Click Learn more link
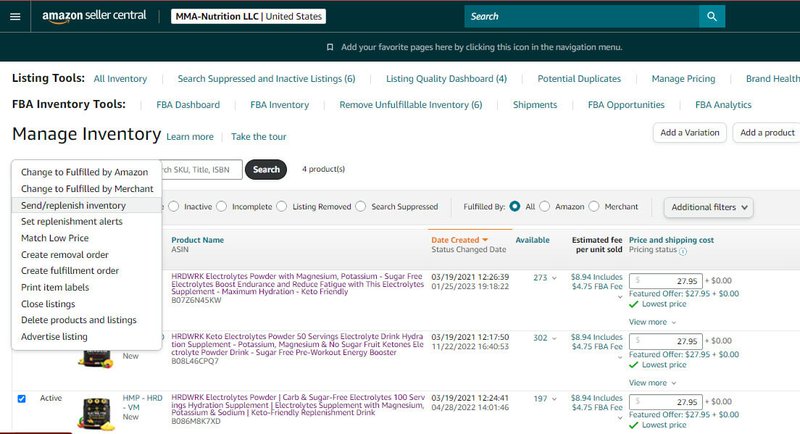This screenshot has width=800, height=434. click(x=190, y=137)
